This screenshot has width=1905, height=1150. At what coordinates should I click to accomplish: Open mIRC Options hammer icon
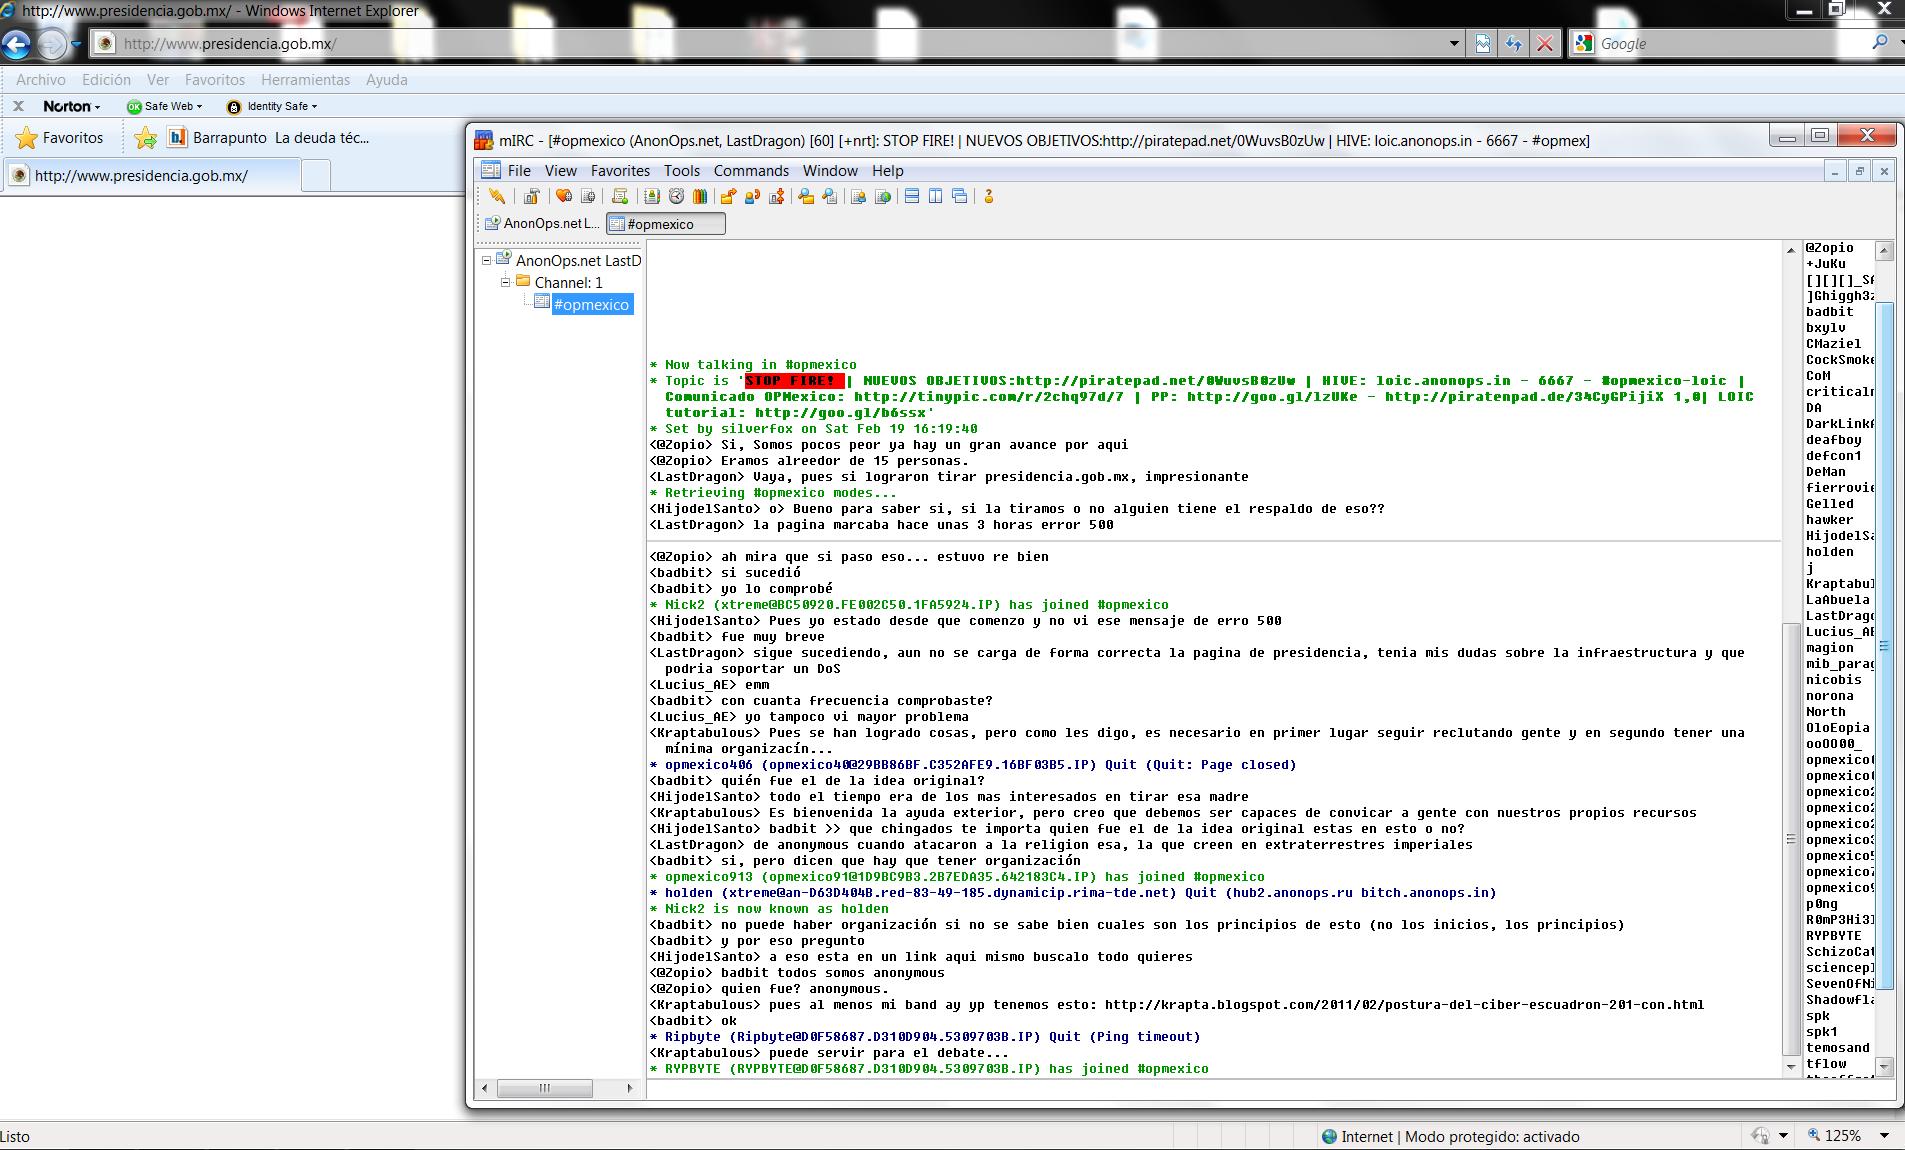[x=531, y=197]
